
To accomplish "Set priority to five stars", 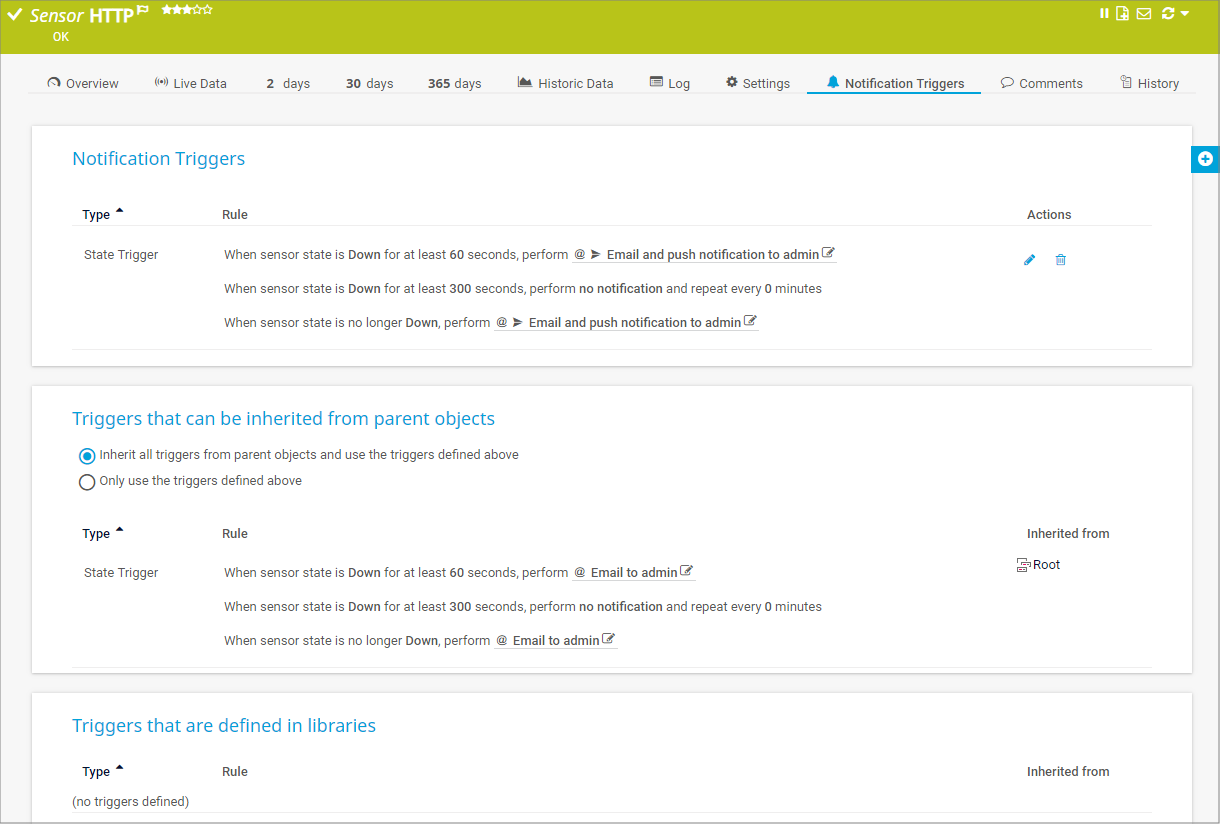I will click(x=207, y=9).
